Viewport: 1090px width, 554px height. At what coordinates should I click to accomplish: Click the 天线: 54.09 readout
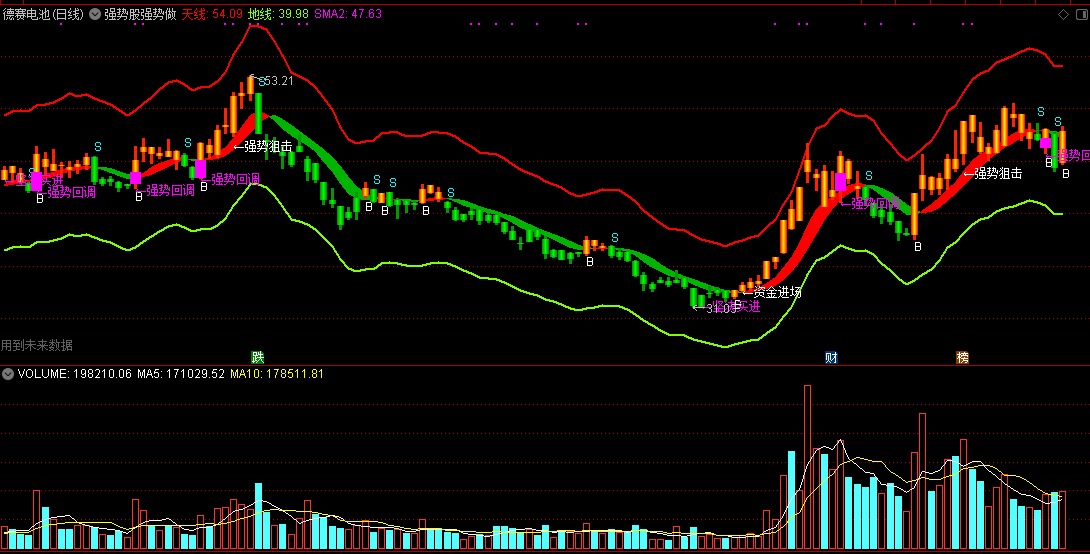click(212, 14)
